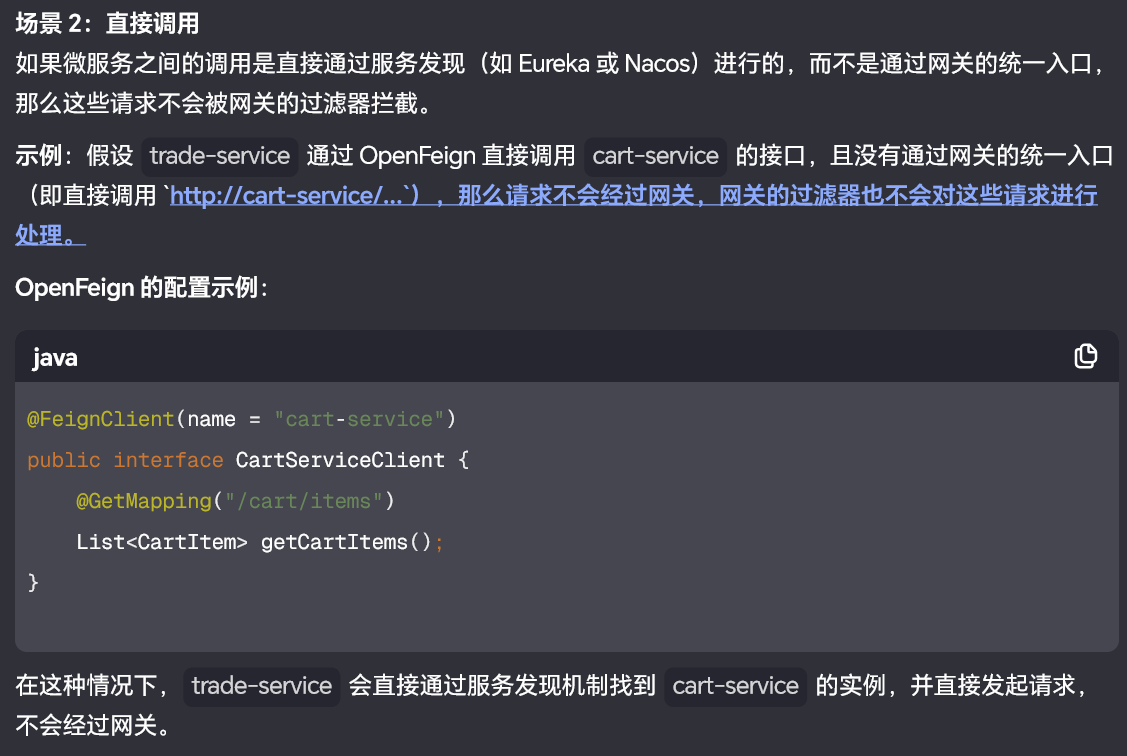
Task: Click the @FeignClient annotation in code
Action: (100, 419)
